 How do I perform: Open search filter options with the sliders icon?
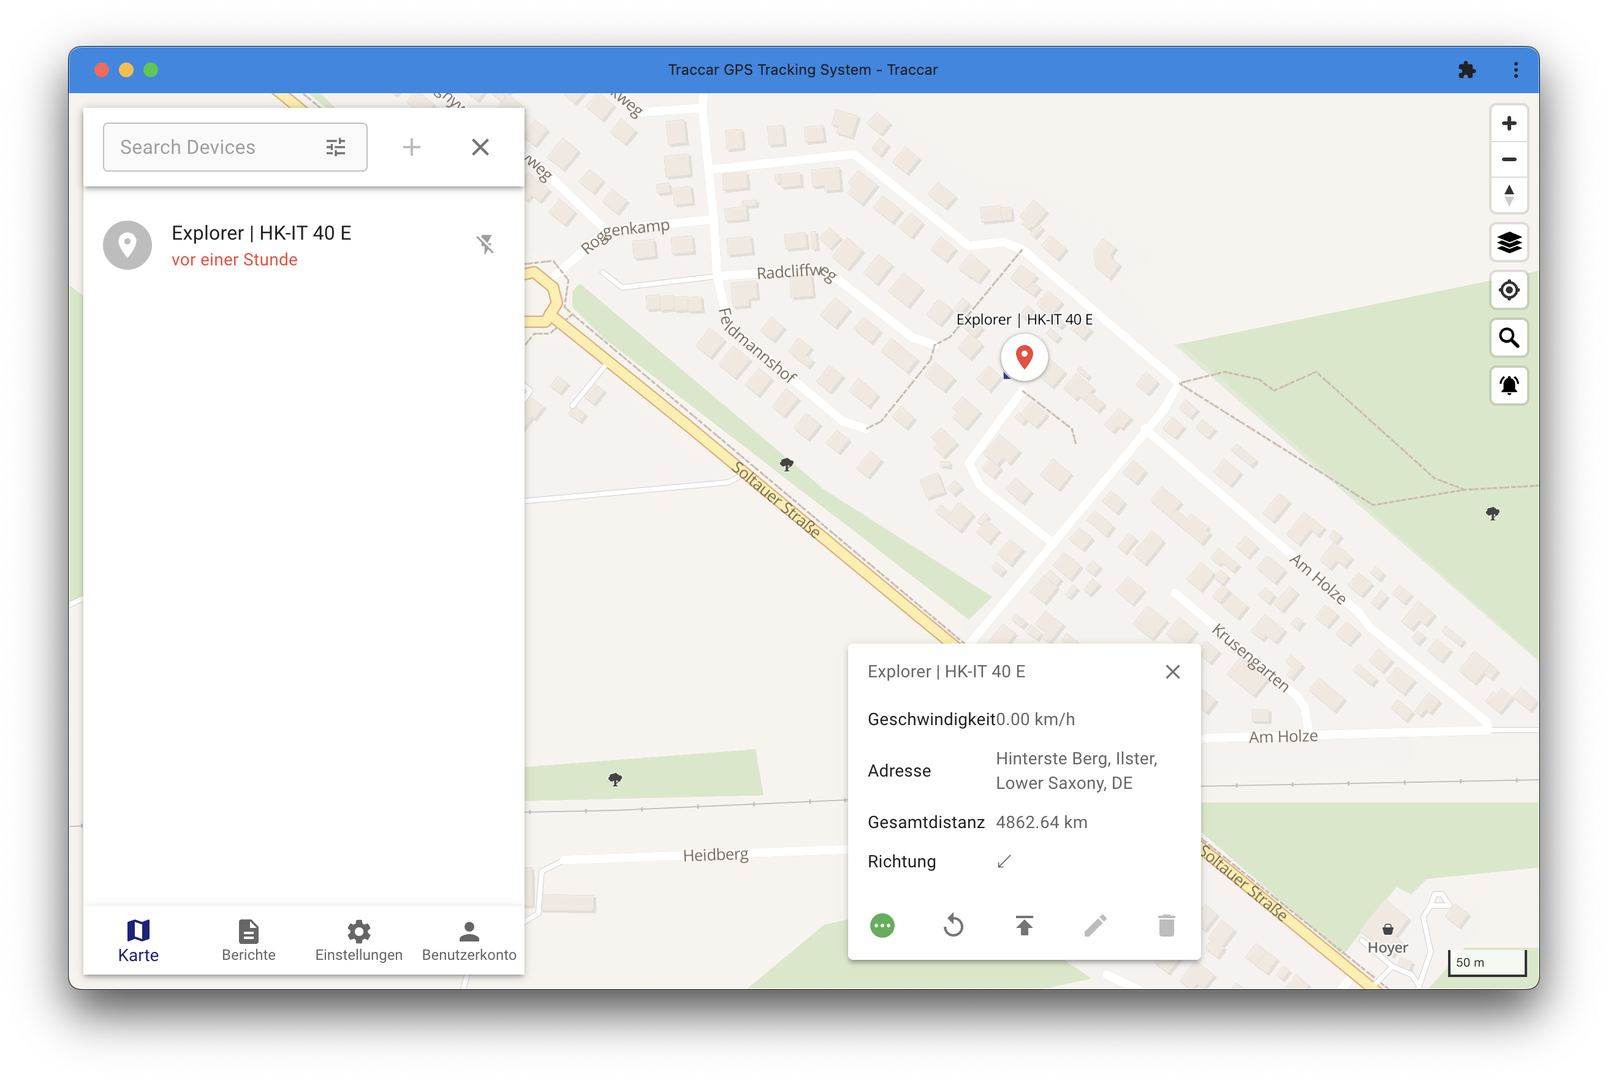click(x=335, y=147)
